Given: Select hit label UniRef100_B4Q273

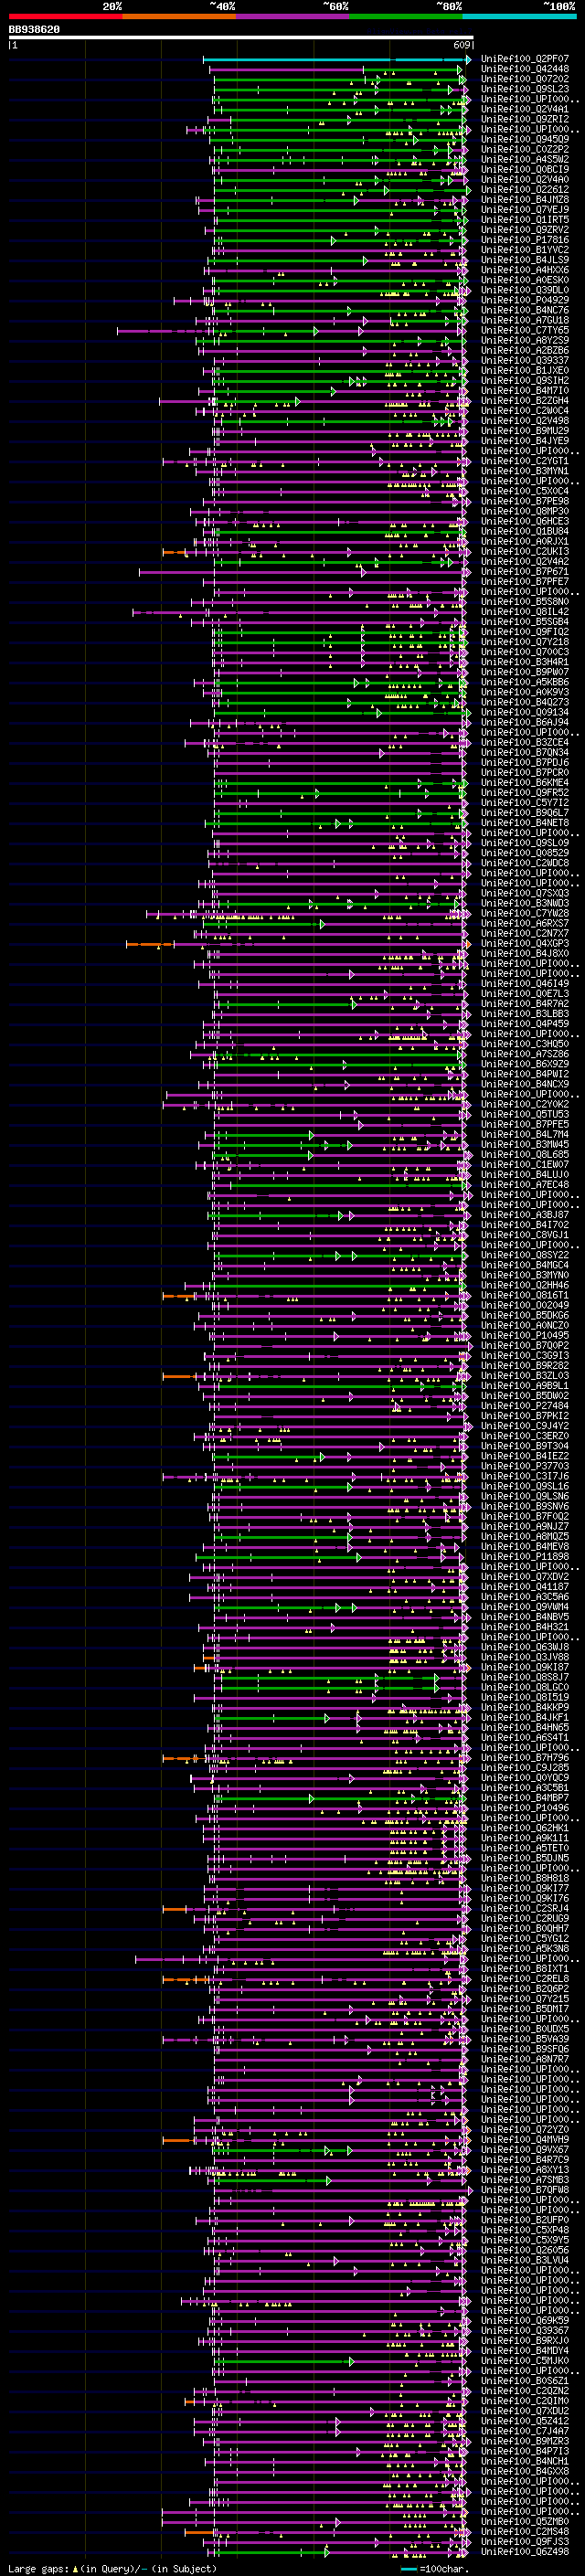Looking at the screenshot, I should coord(524,702).
